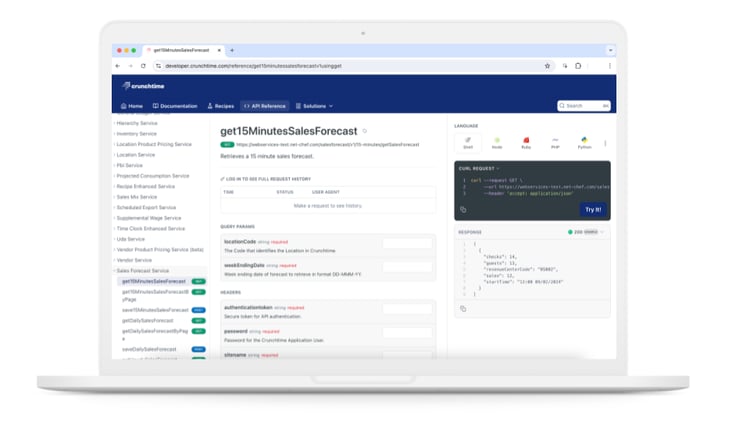Click the Try It! button
Image resolution: width=750 pixels, height=421 pixels.
(593, 210)
